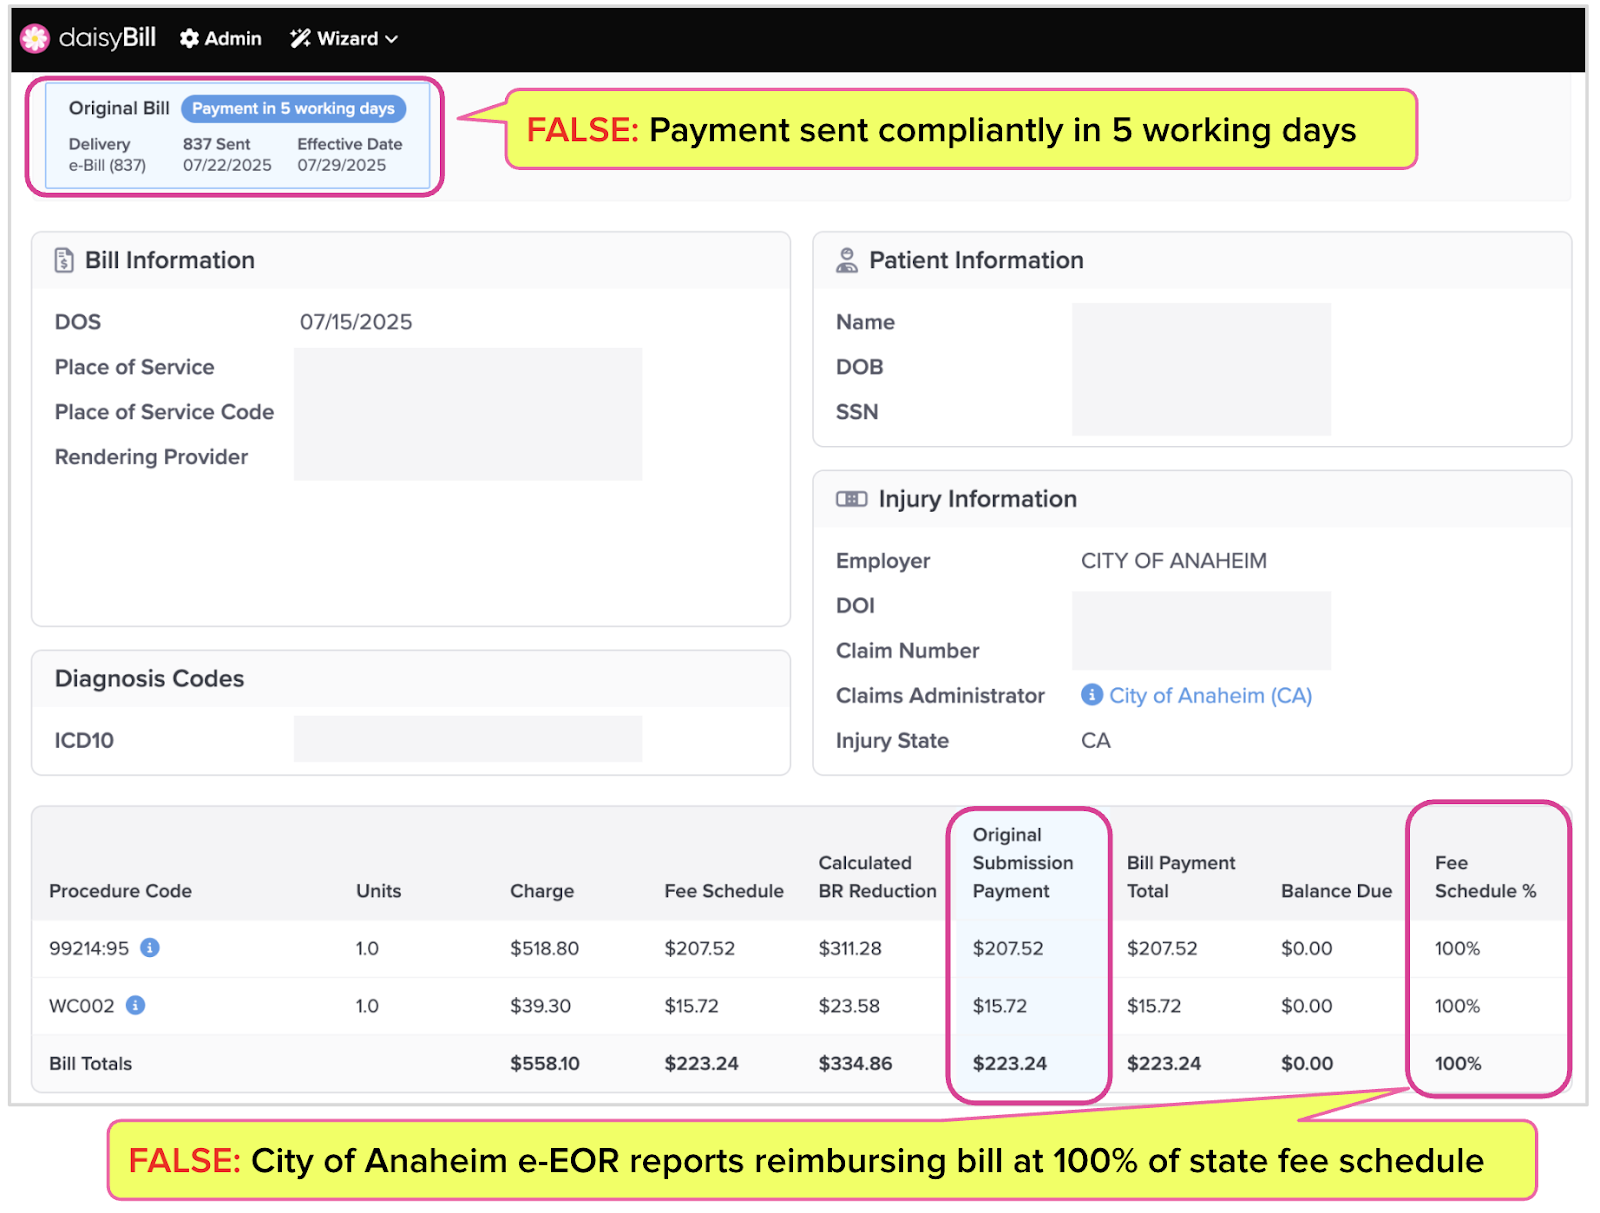Click the Fee Schedule % column header
This screenshot has height=1213, width=1600.
(x=1485, y=877)
